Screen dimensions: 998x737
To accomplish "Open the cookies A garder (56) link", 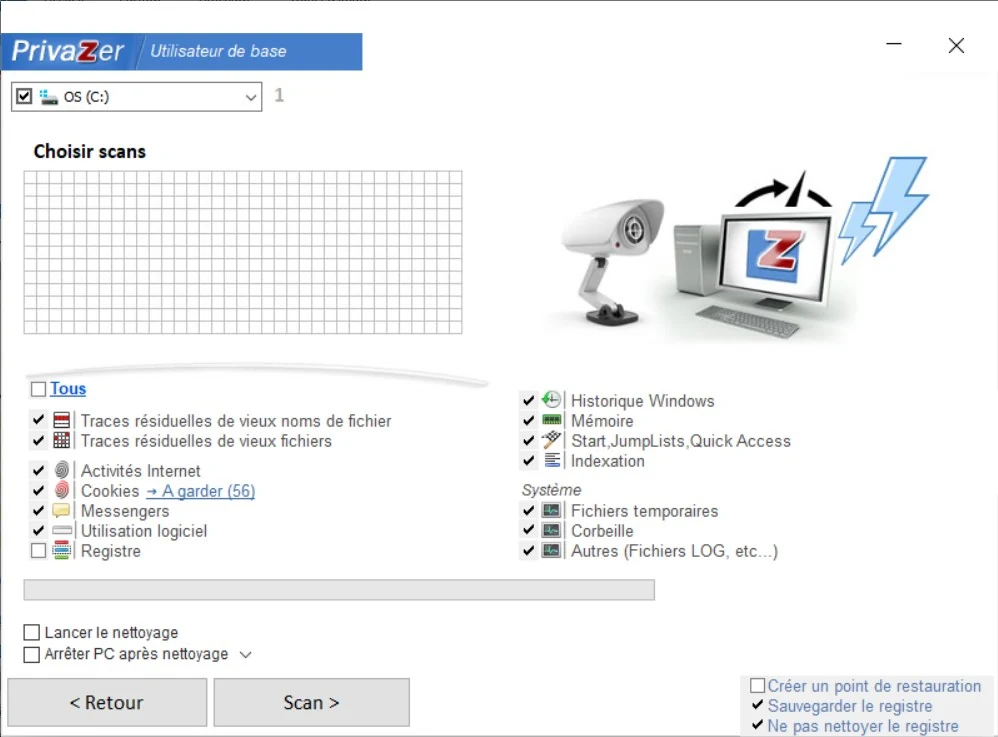I will click(x=200, y=491).
